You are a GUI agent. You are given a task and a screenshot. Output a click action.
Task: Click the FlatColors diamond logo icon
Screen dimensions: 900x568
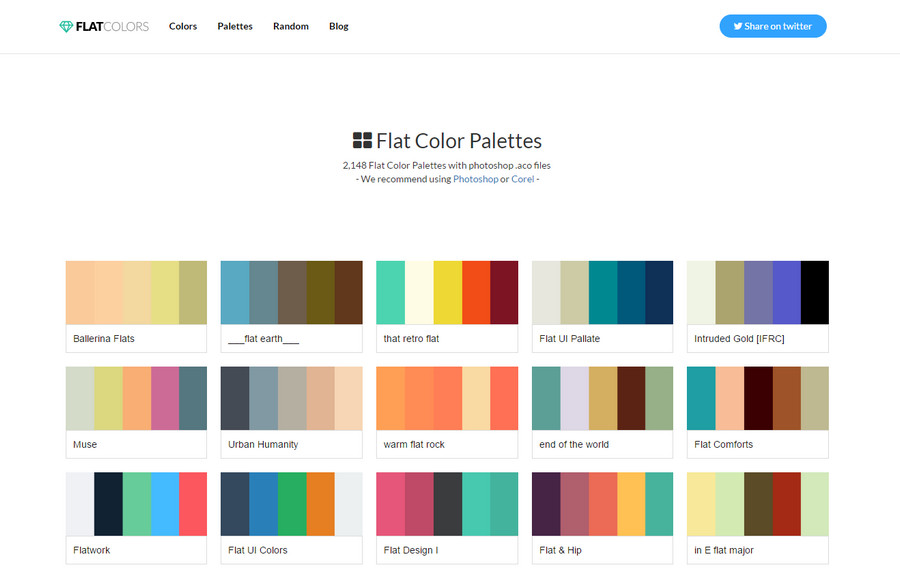tap(66, 27)
